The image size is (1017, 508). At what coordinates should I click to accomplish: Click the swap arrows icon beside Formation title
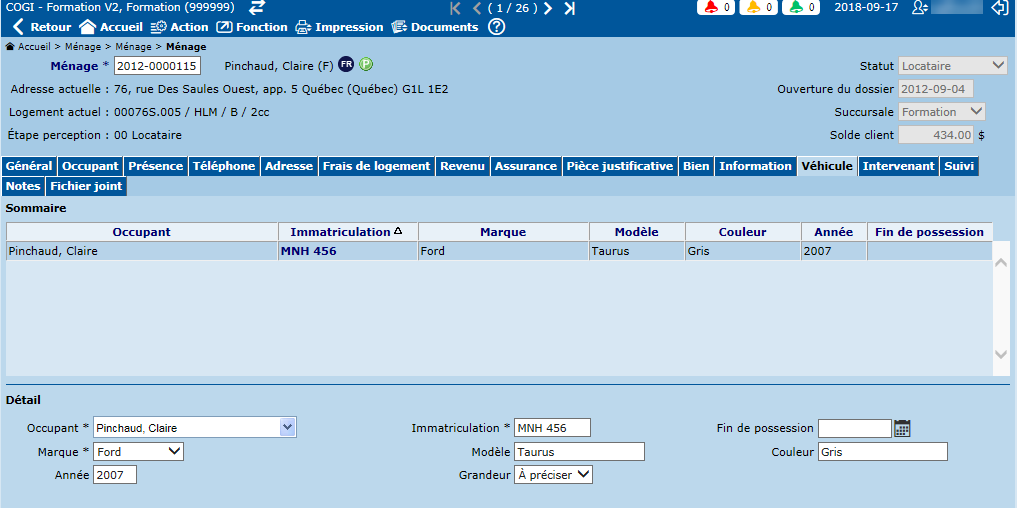[257, 7]
